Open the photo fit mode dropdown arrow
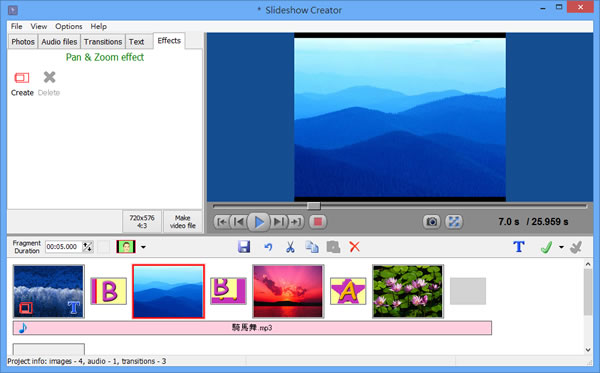 pyautogui.click(x=143, y=247)
